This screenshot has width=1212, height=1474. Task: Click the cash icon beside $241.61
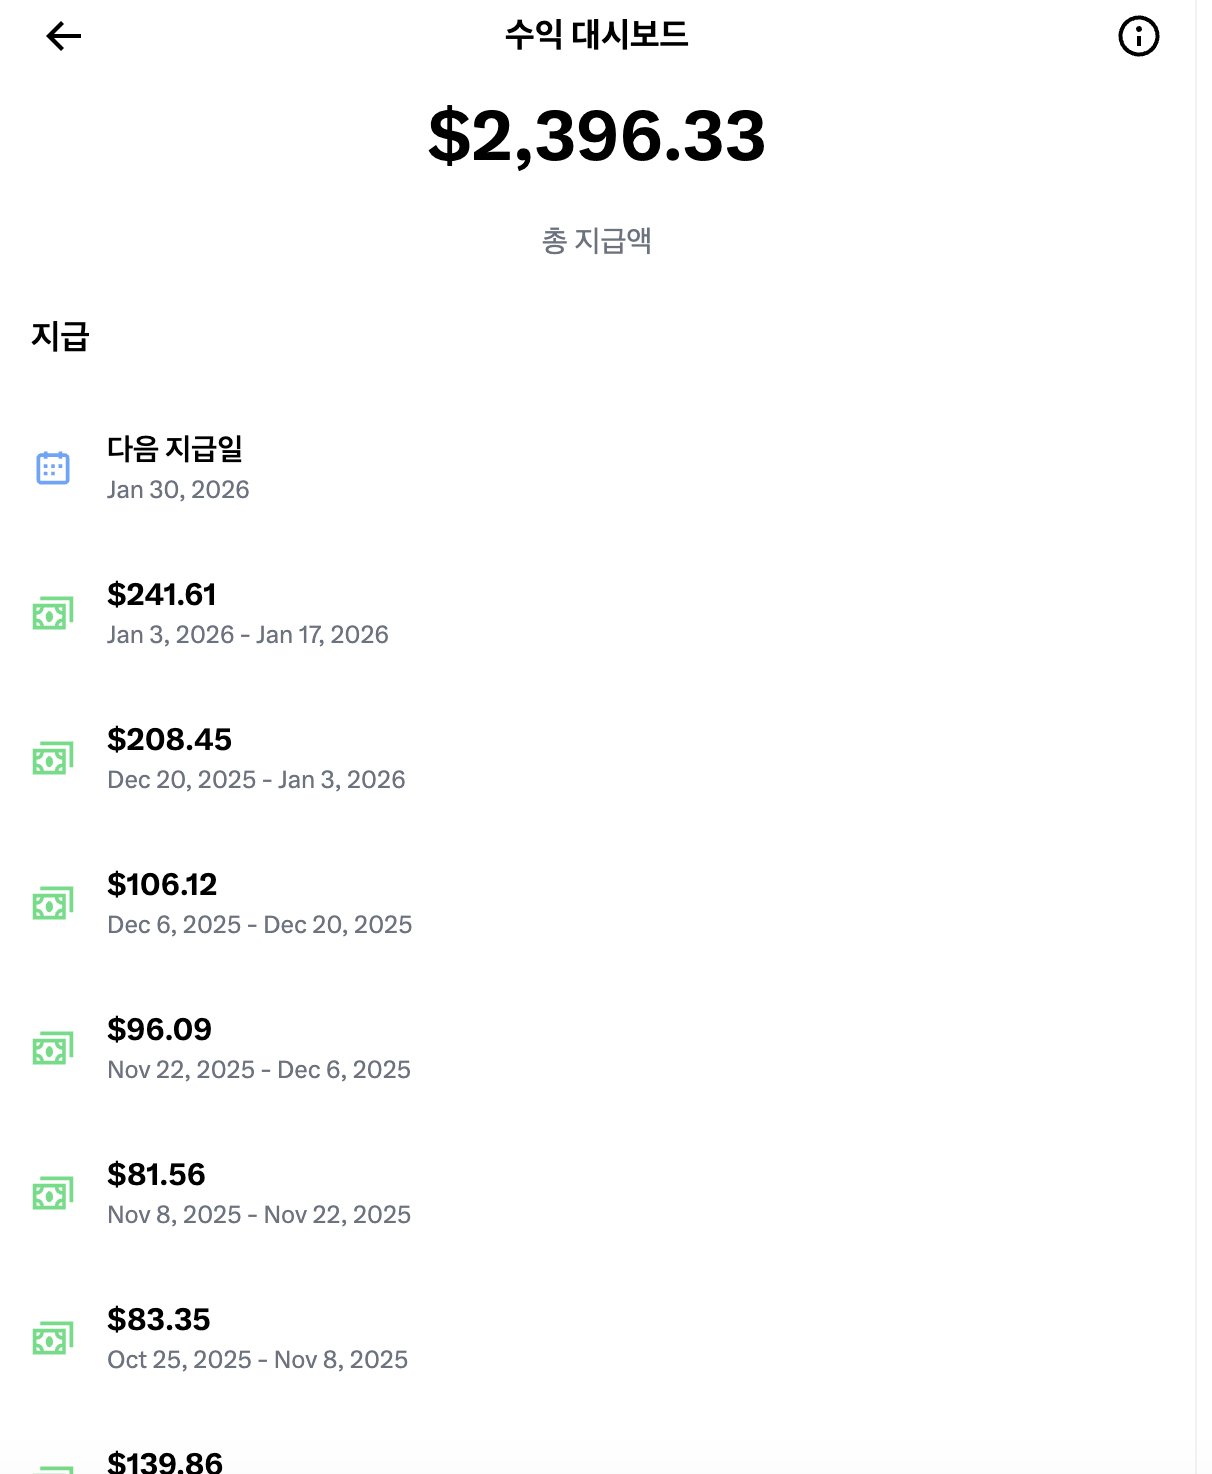tap(53, 613)
